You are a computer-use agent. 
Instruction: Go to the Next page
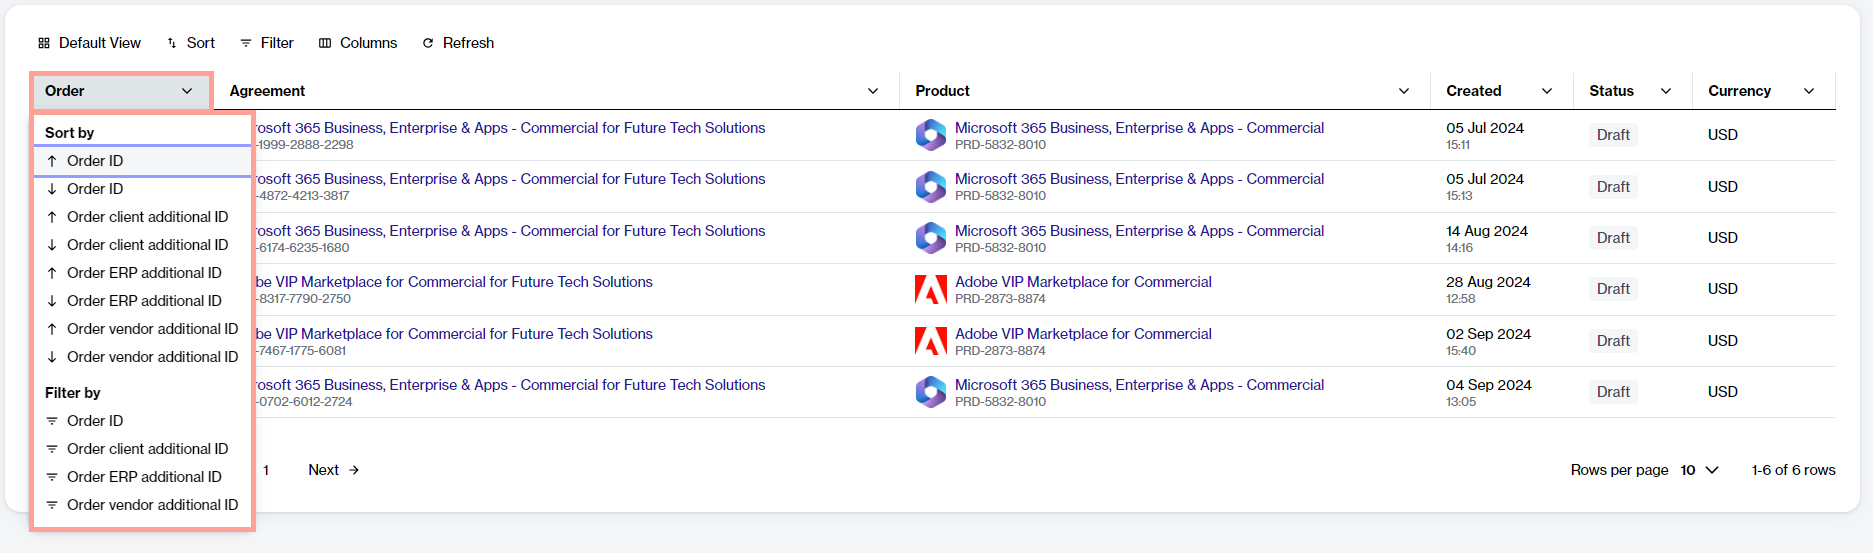(x=333, y=470)
